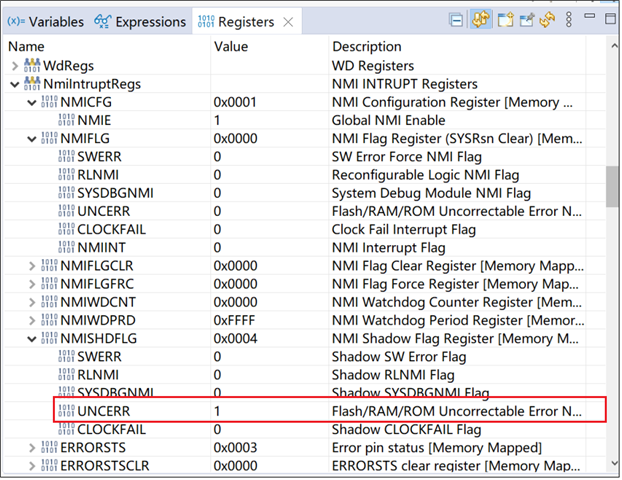Image resolution: width=622 pixels, height=480 pixels.
Task: Click the NMIFLGFRC register icon
Action: tap(49, 284)
